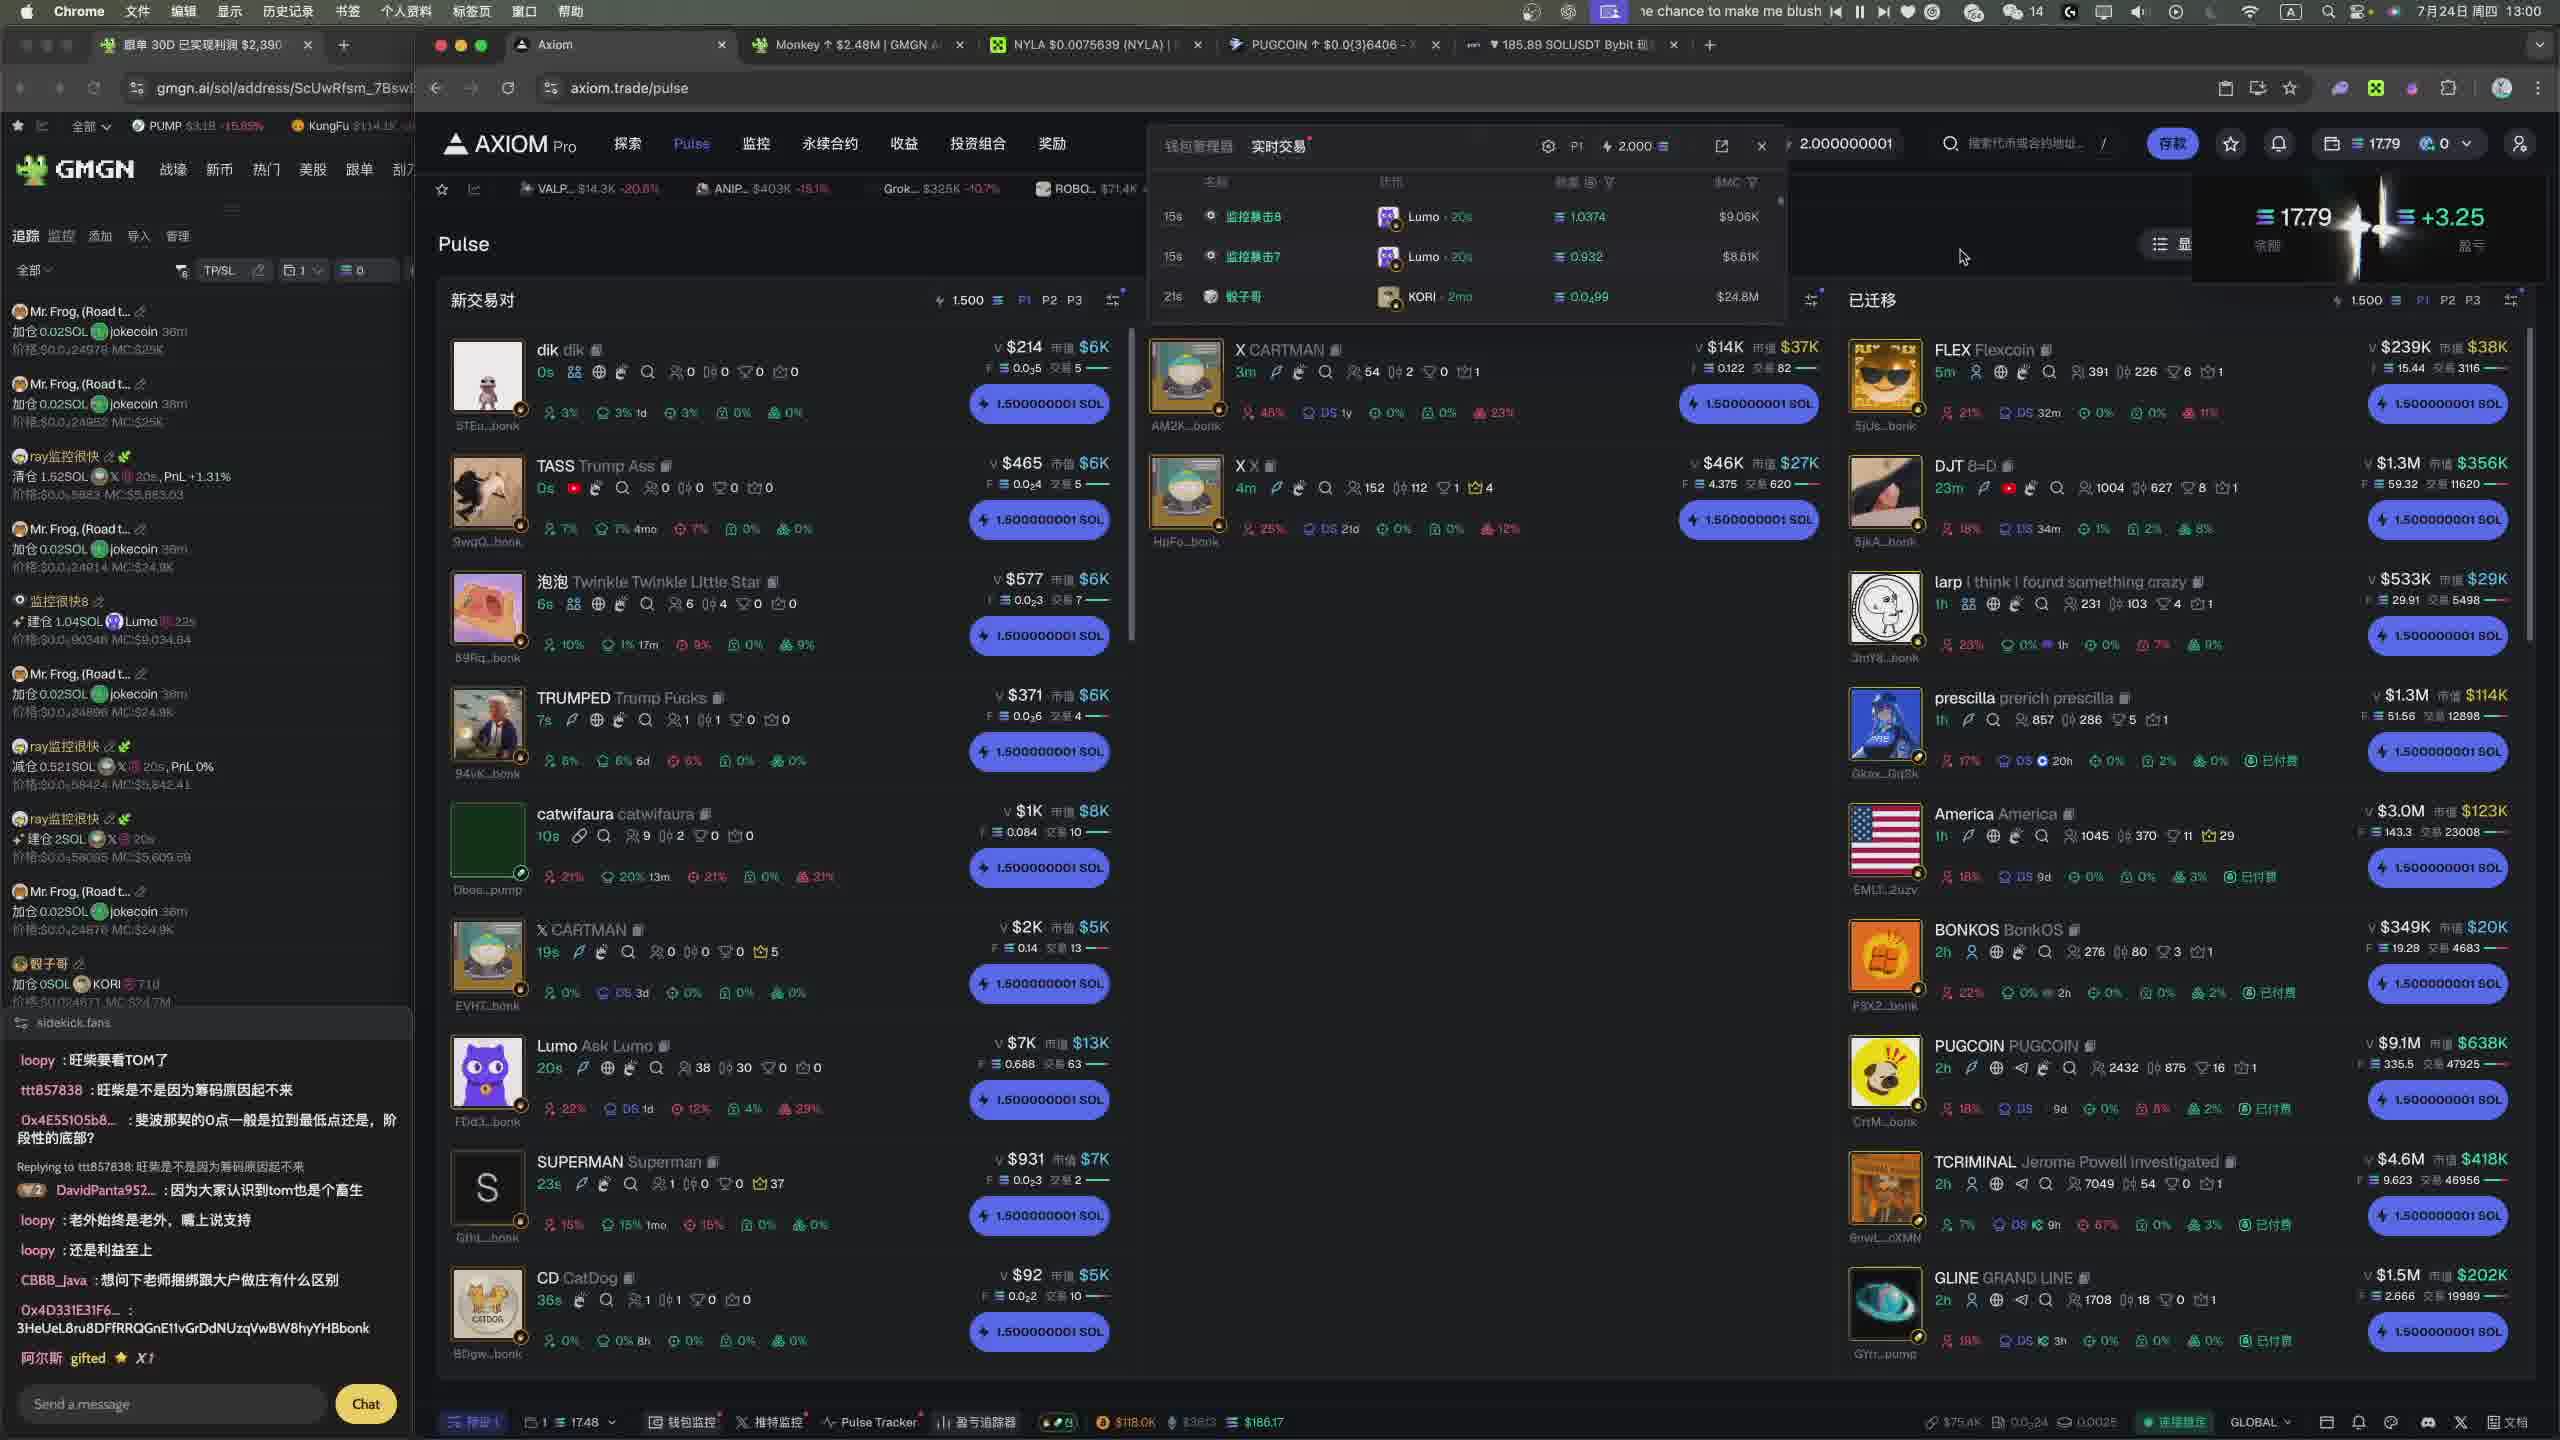
Task: Close the 实时交易 popup panel
Action: [x=1761, y=146]
